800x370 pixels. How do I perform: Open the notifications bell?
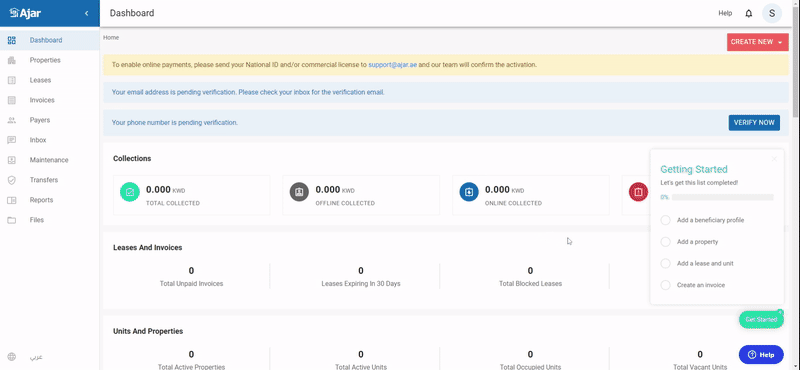(748, 14)
